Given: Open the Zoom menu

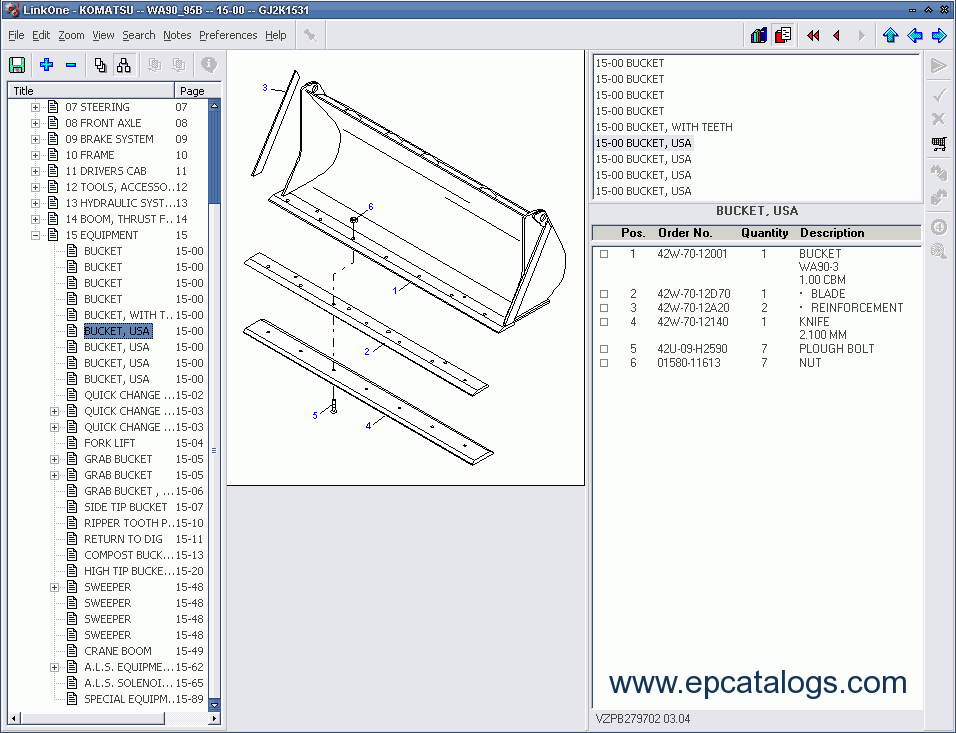Looking at the screenshot, I should click(71, 35).
